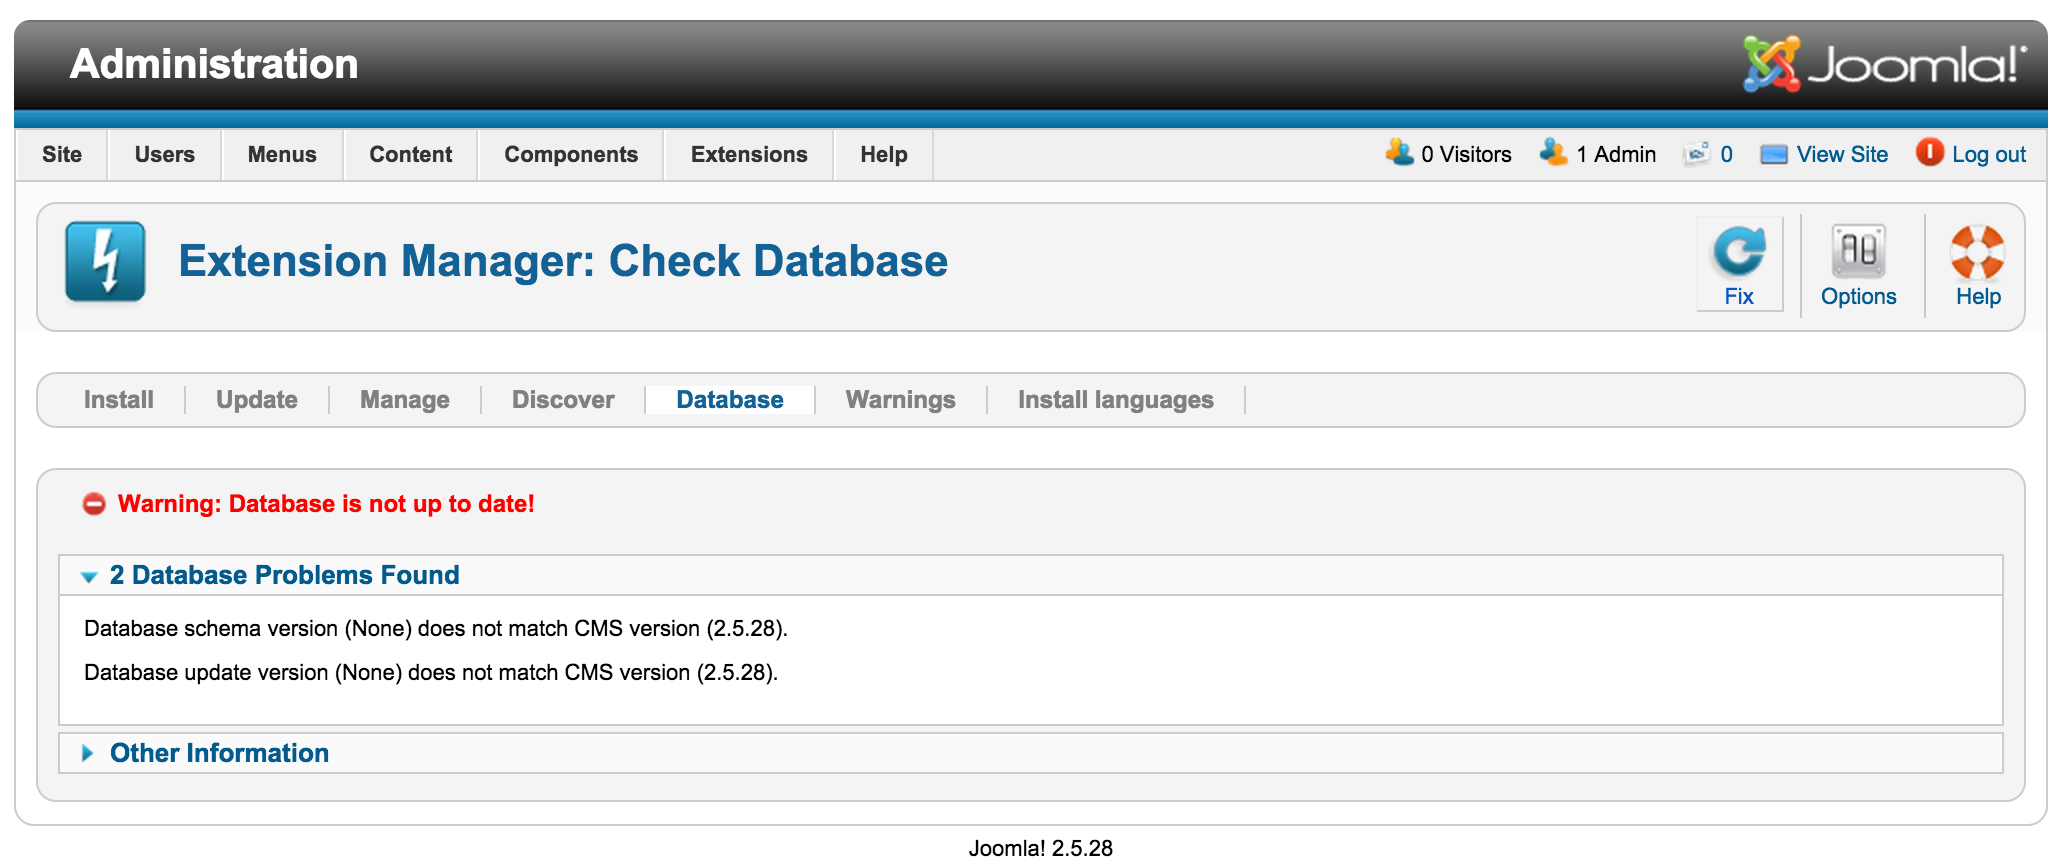
Task: Open the Users menu
Action: click(165, 155)
